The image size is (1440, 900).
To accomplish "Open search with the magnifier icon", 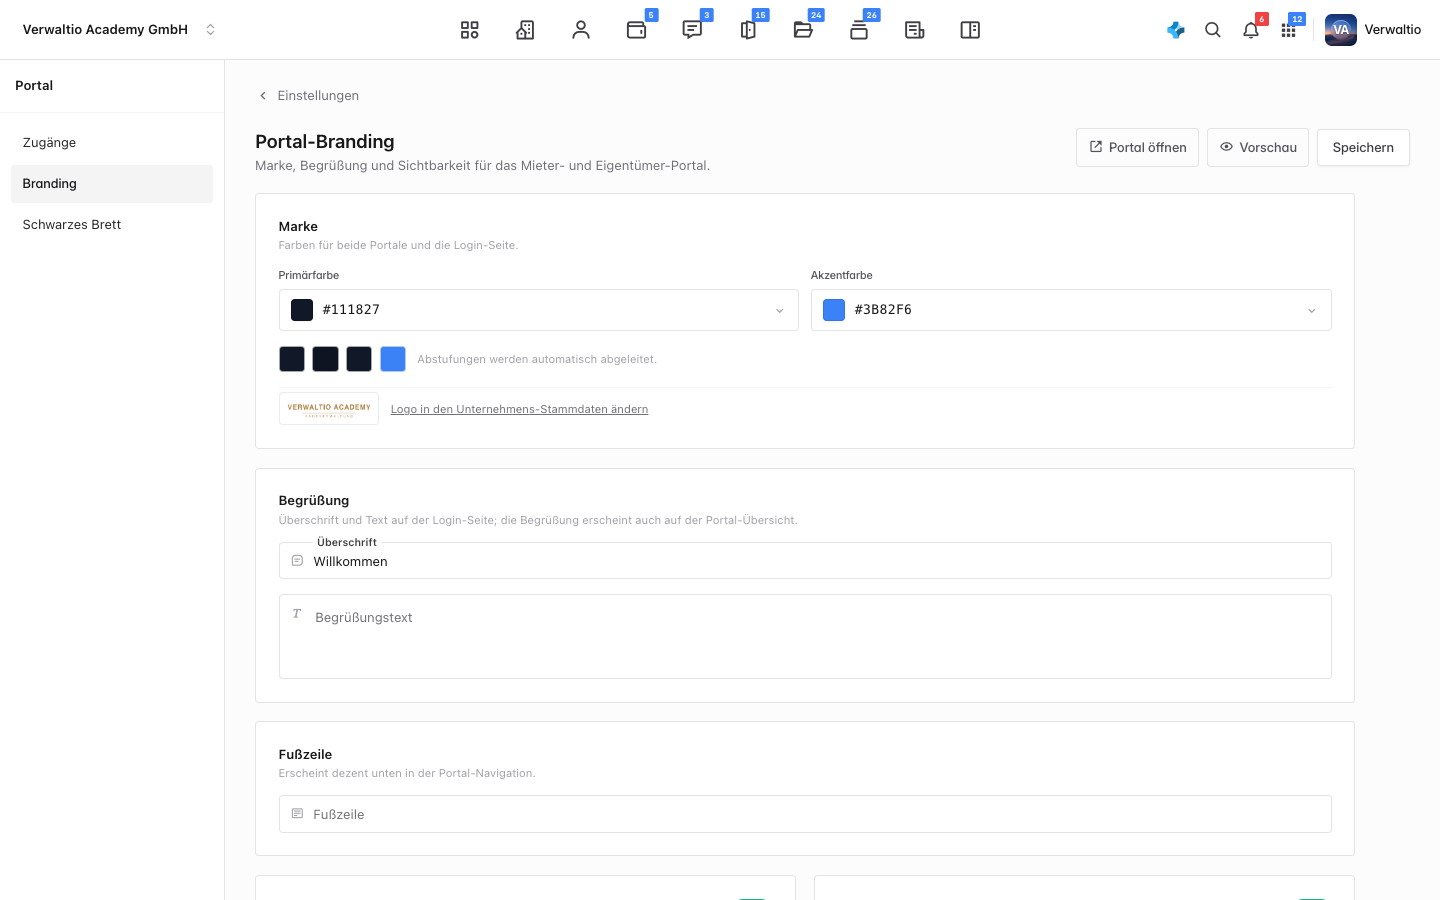I will click(x=1213, y=30).
